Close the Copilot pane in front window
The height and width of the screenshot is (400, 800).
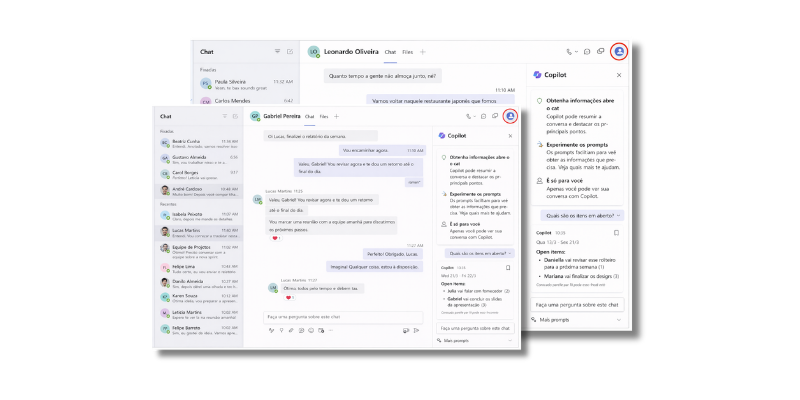[x=510, y=136]
